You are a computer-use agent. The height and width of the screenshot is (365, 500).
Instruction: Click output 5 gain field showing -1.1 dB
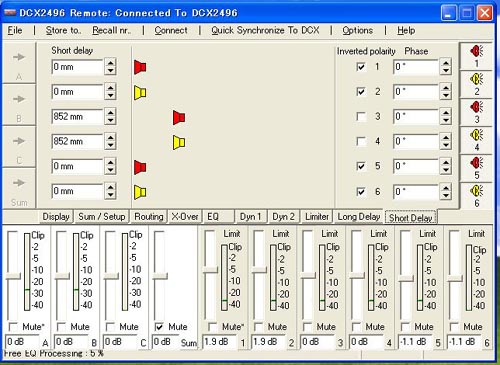(x=415, y=342)
